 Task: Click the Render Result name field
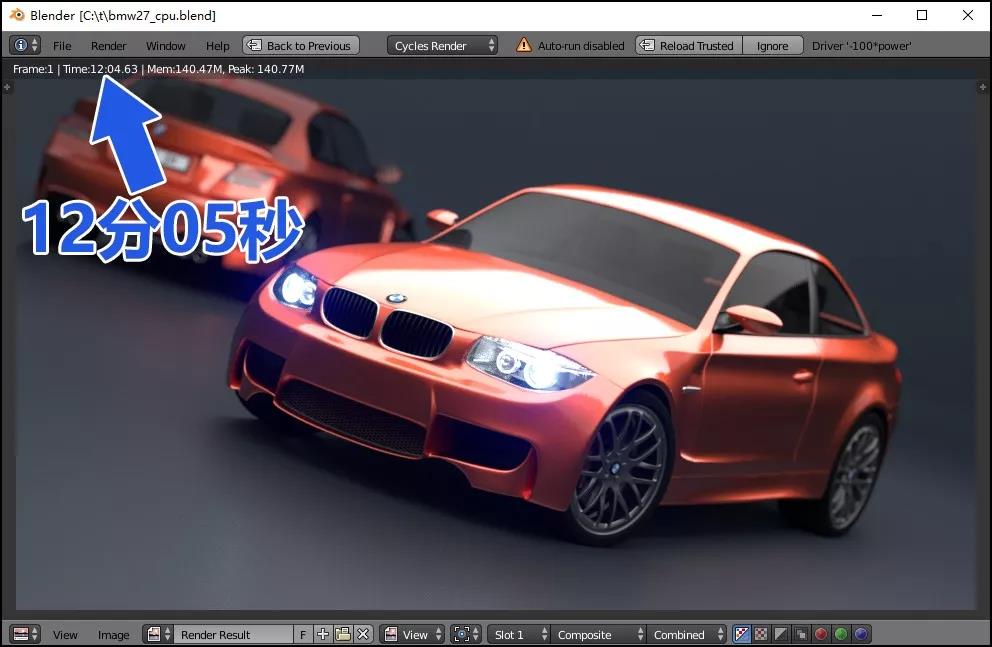point(233,634)
